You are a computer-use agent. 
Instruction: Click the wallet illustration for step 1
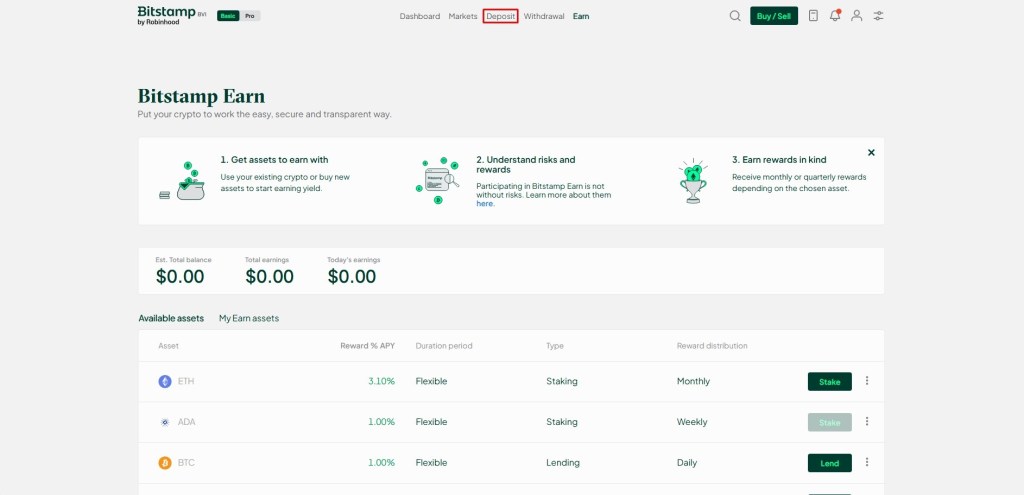[183, 181]
